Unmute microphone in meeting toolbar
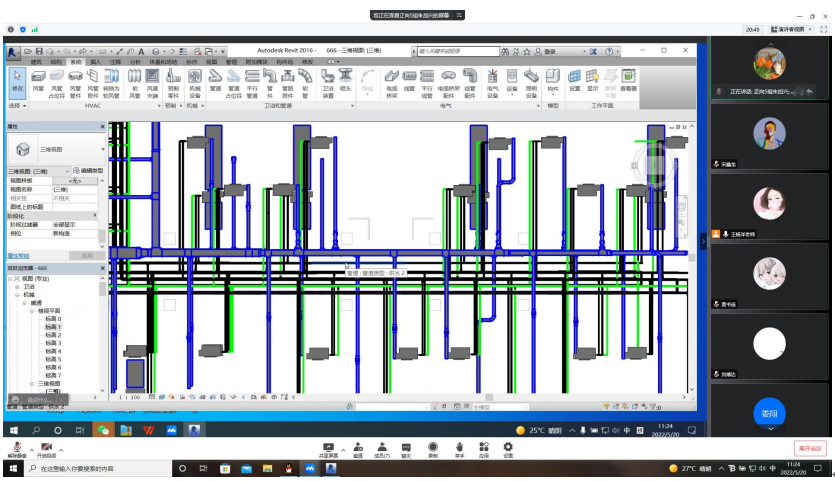The image size is (835, 481). (17, 449)
